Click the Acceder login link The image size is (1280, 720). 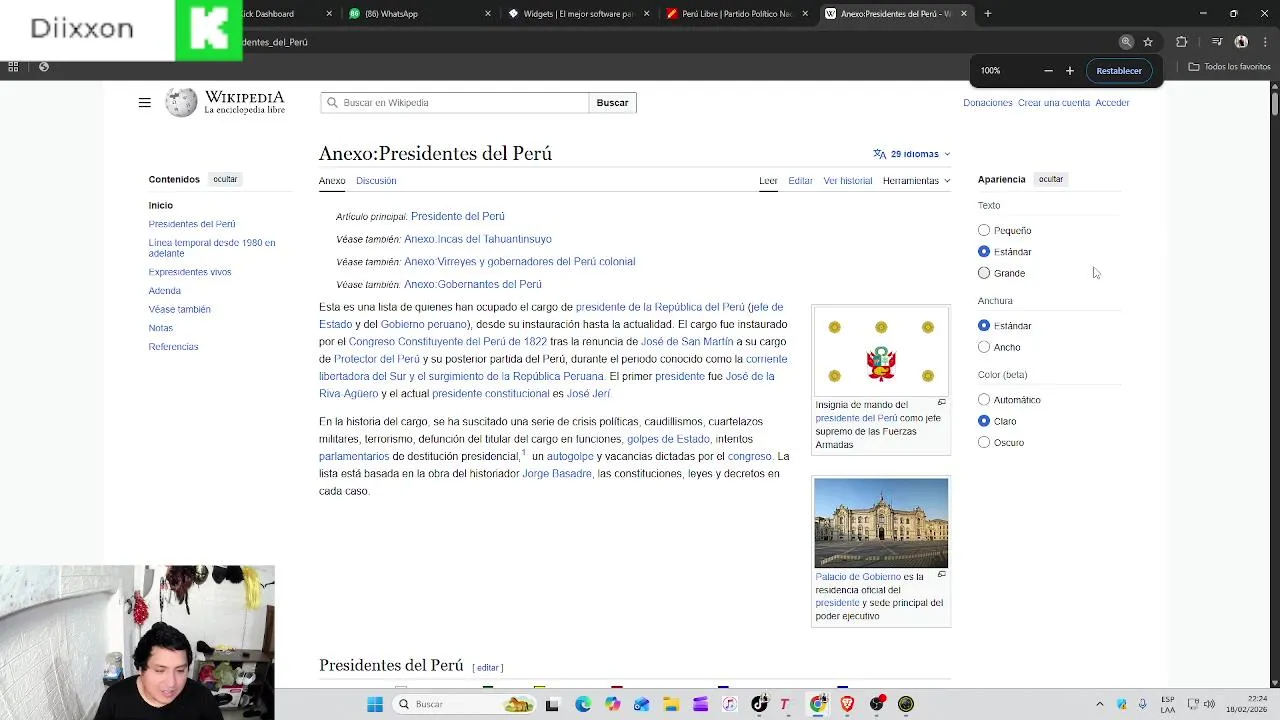click(1112, 103)
